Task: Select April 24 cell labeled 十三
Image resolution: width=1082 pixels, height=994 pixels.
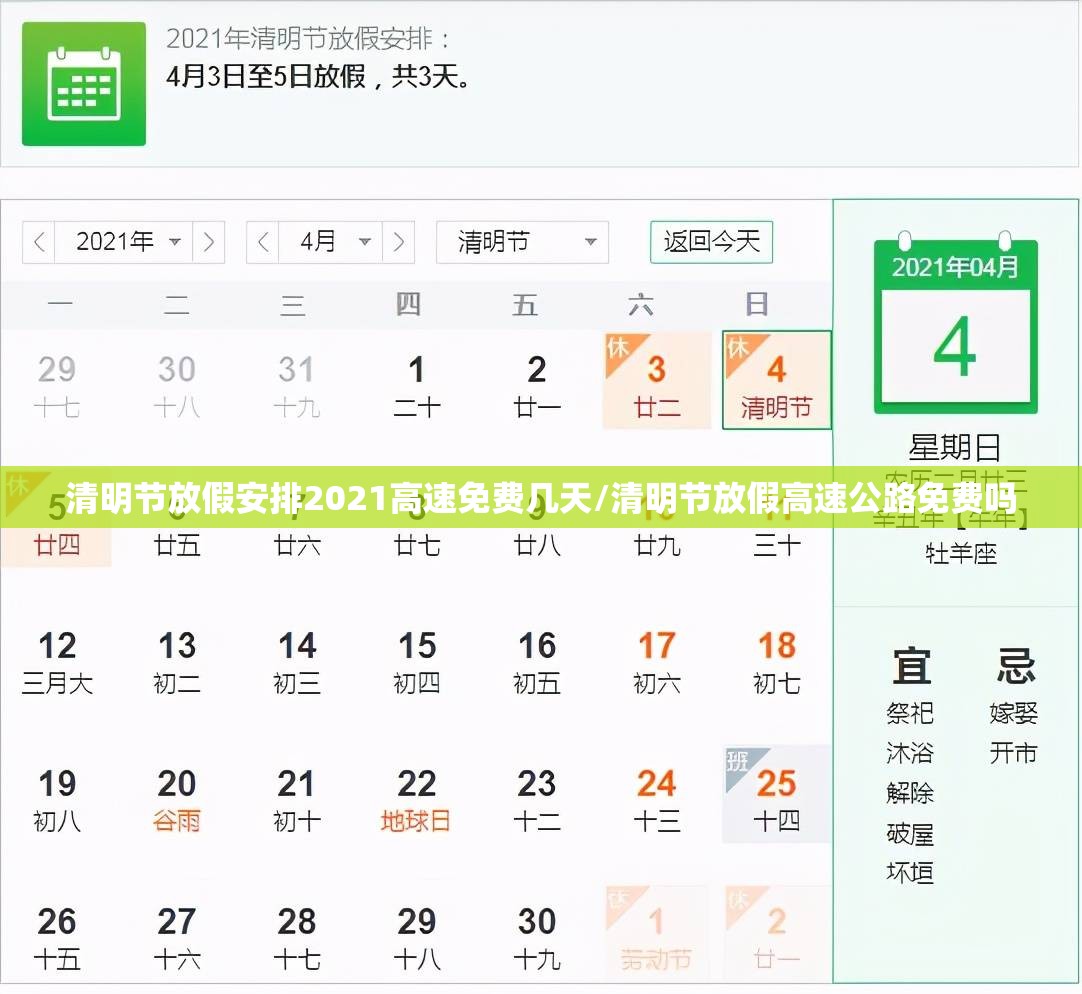Action: pos(657,800)
